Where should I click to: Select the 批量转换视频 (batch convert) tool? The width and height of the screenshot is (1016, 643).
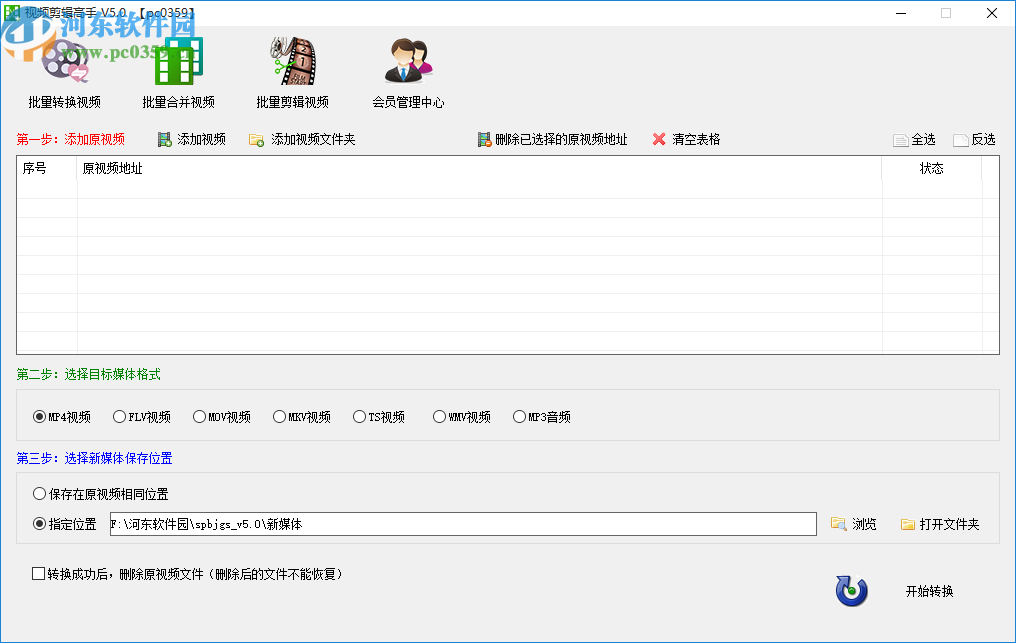66,70
